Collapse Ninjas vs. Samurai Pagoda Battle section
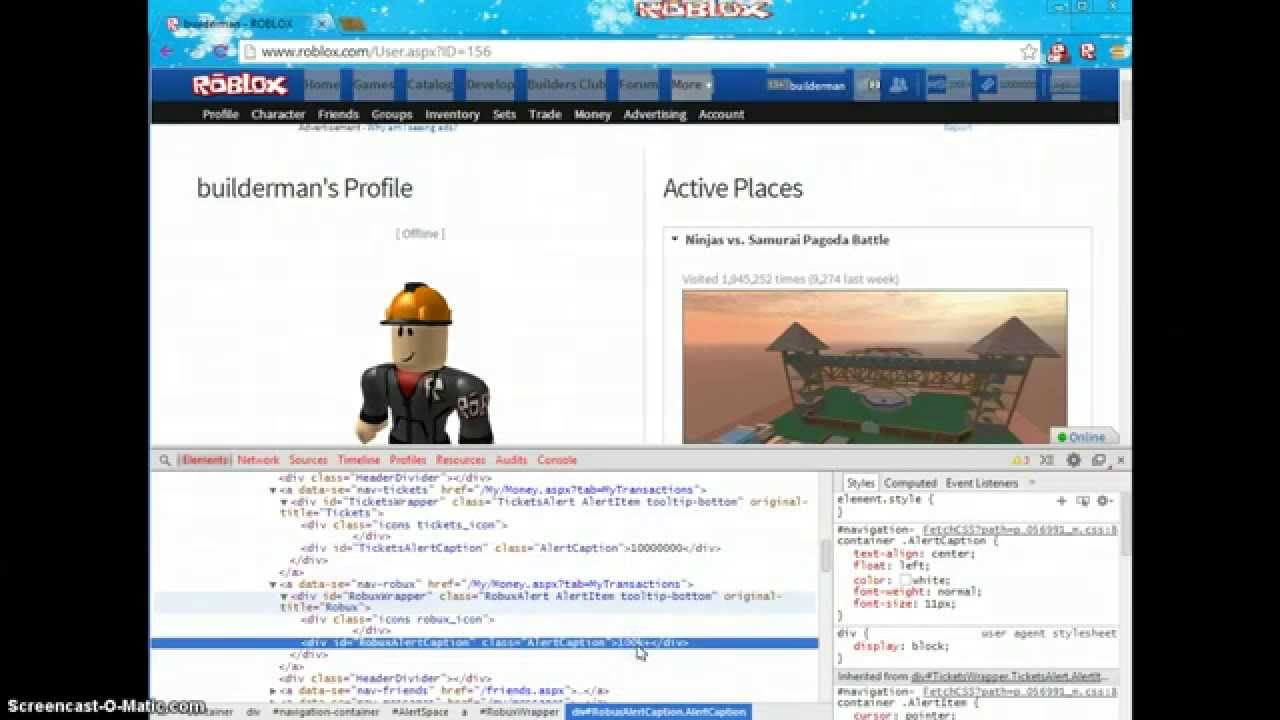The image size is (1280, 720). click(x=675, y=240)
